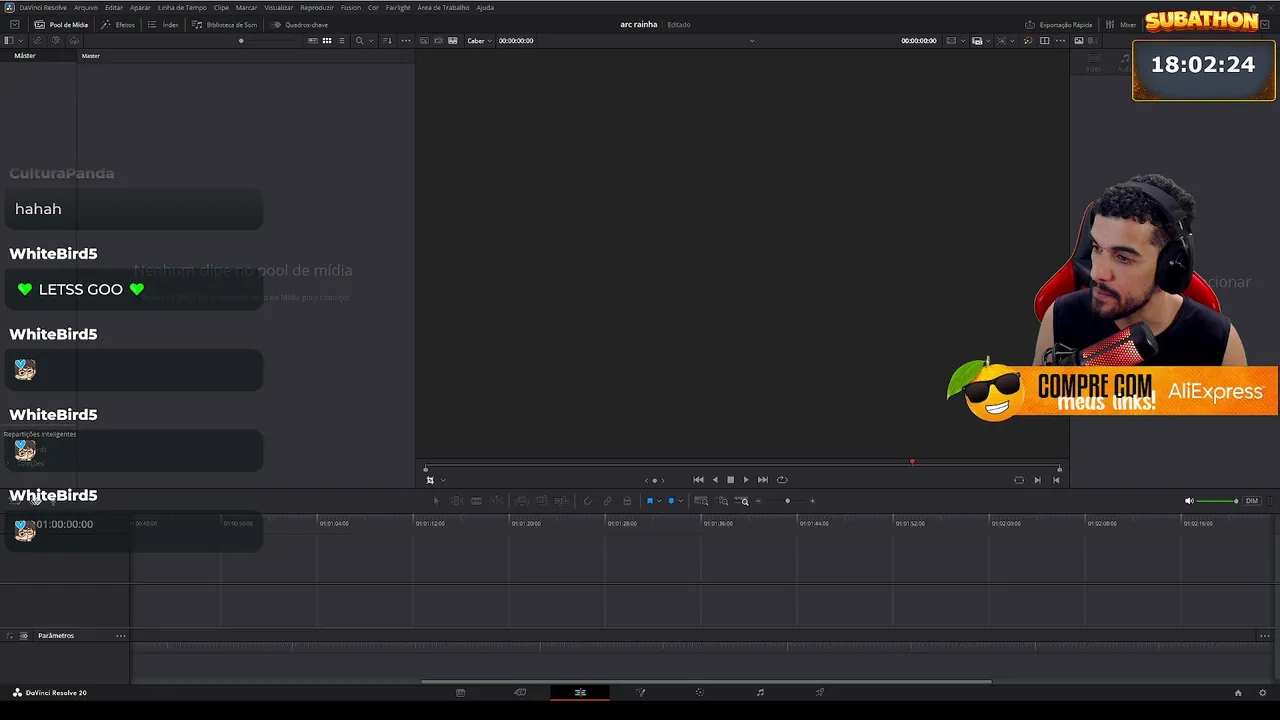Go to previous edit point in viewer

pyautogui.click(x=1056, y=480)
